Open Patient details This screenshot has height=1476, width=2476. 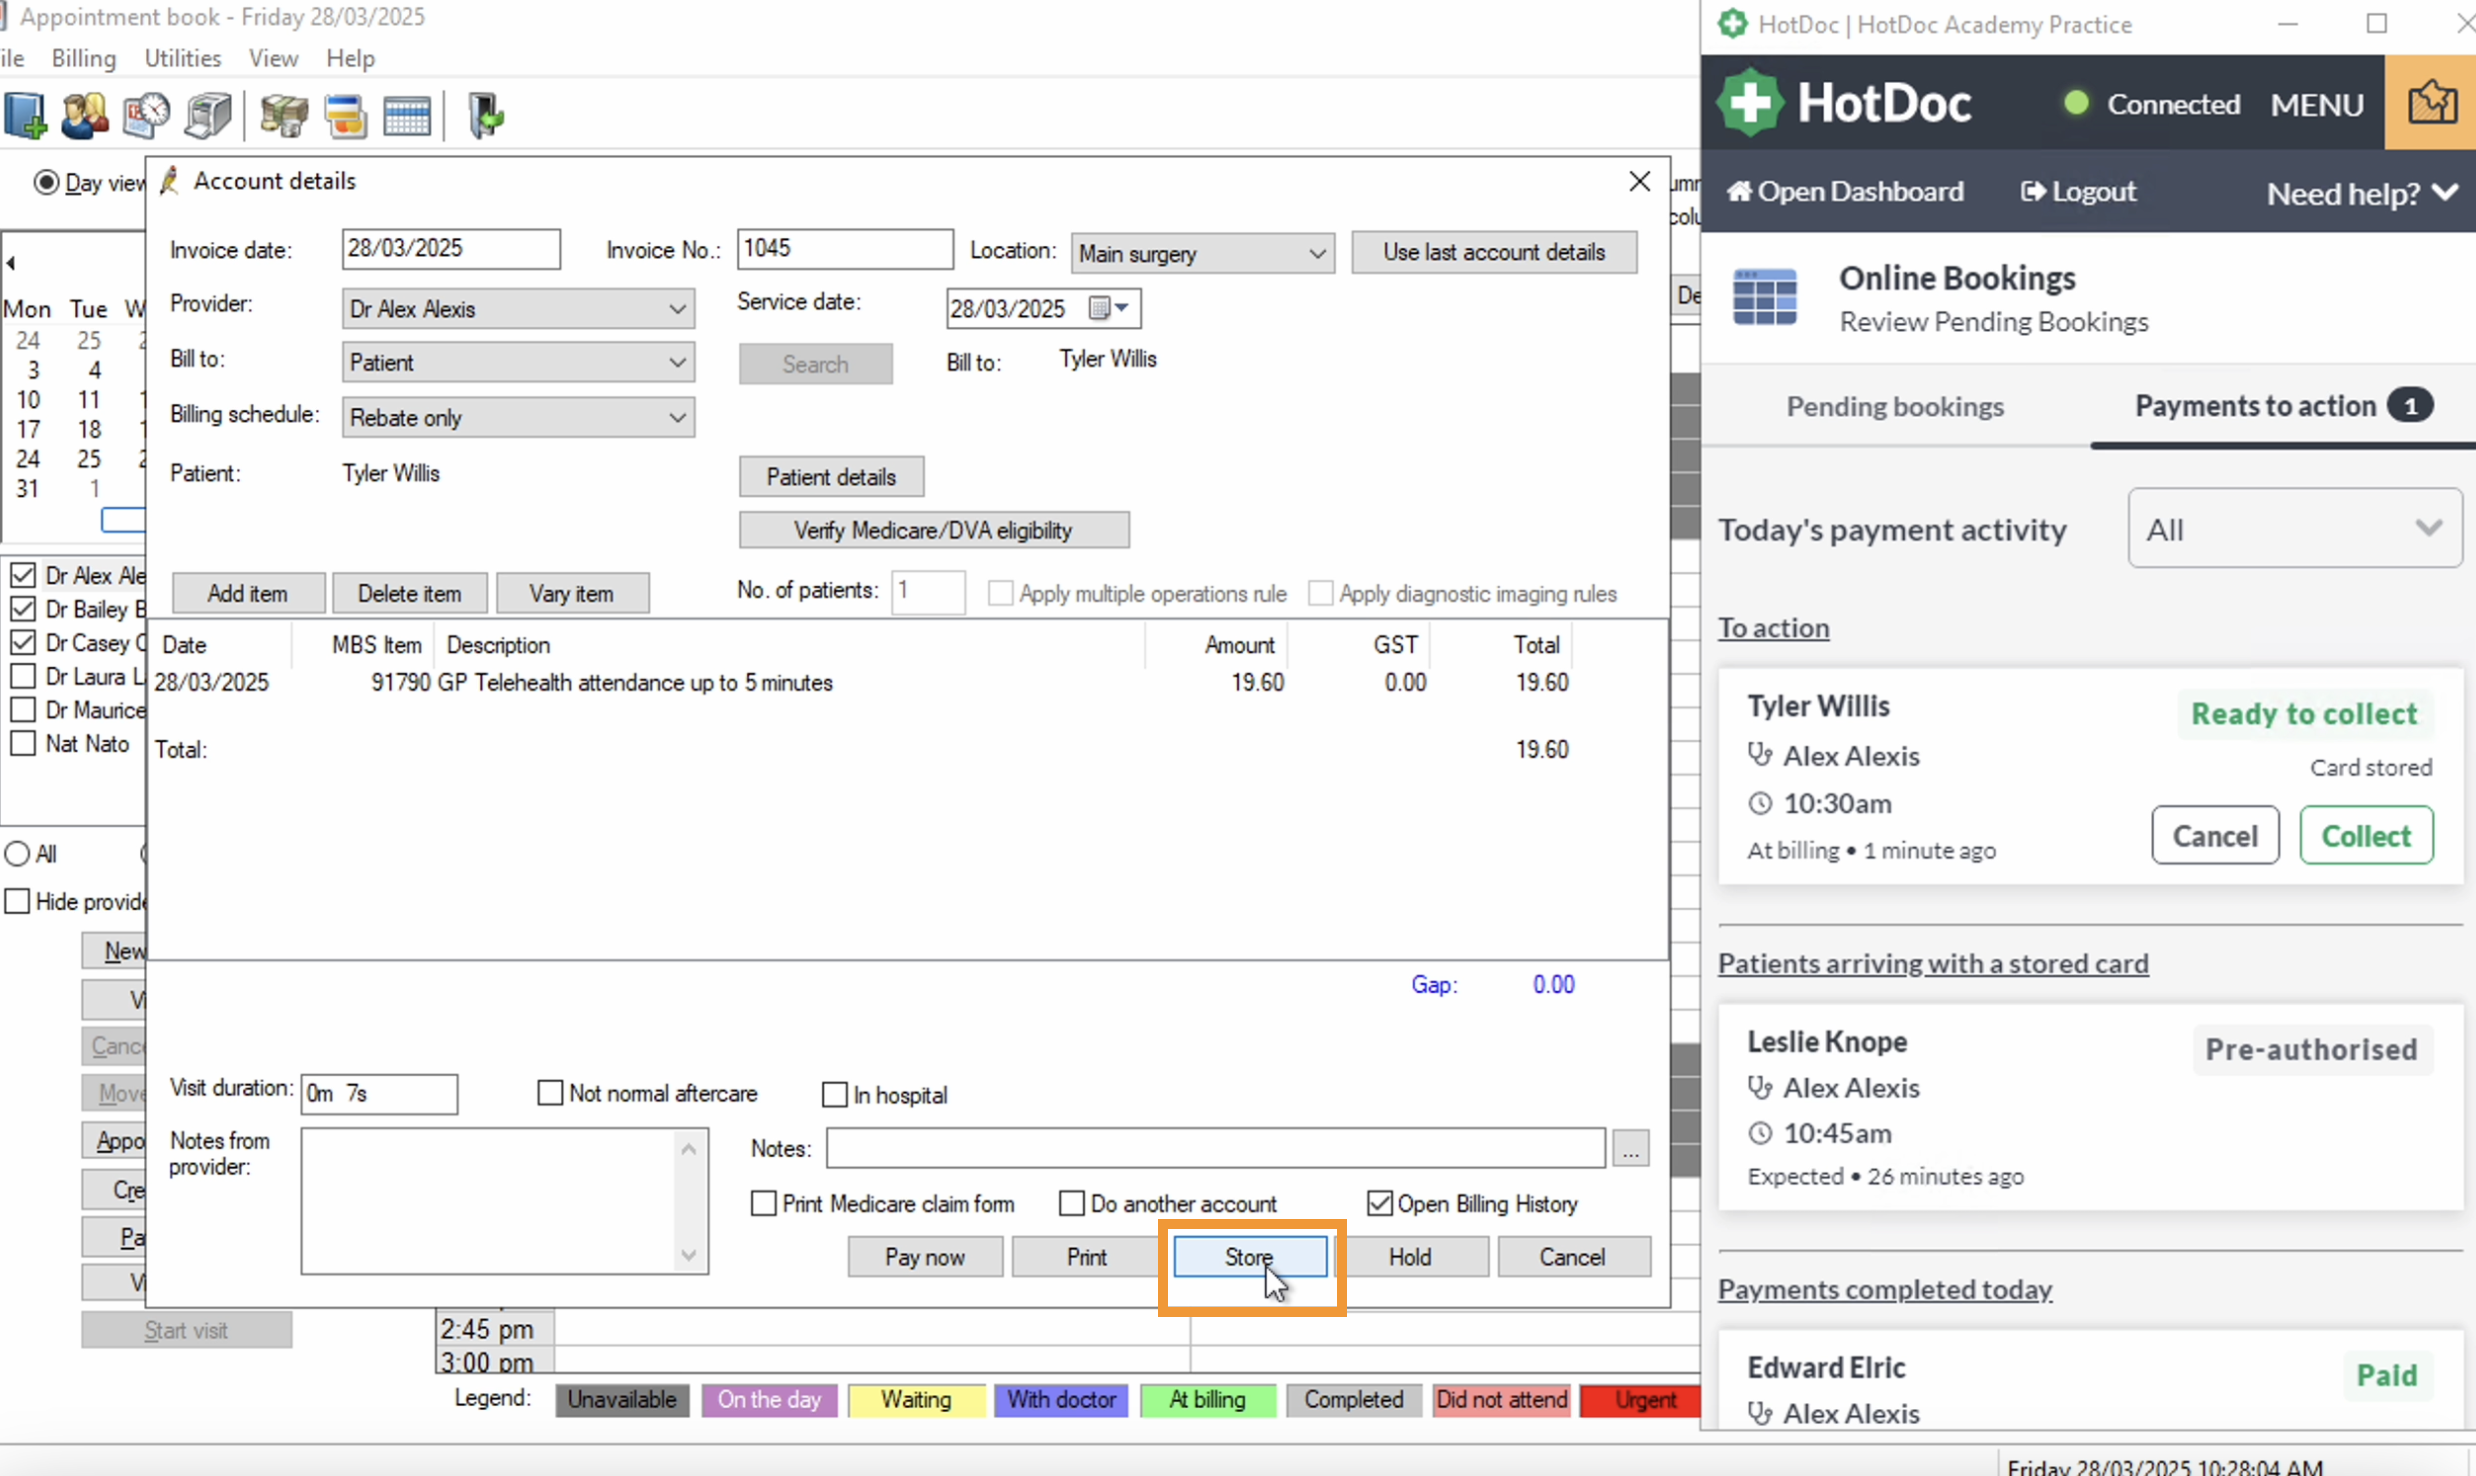(831, 477)
